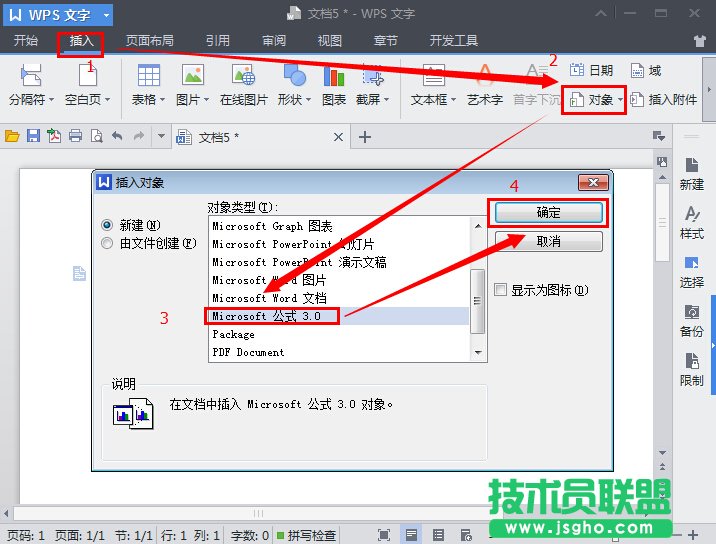716x544 pixels.
Task: Expand the 对象 dropdown arrow
Action: click(x=620, y=100)
